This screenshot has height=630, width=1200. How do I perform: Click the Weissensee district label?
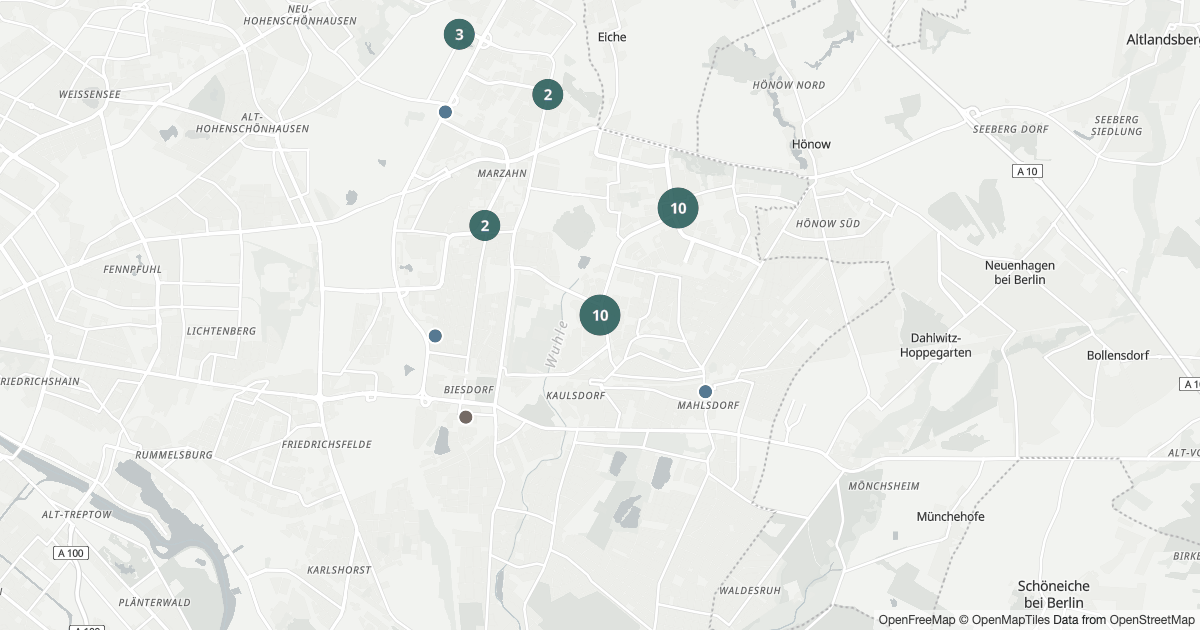click(90, 95)
